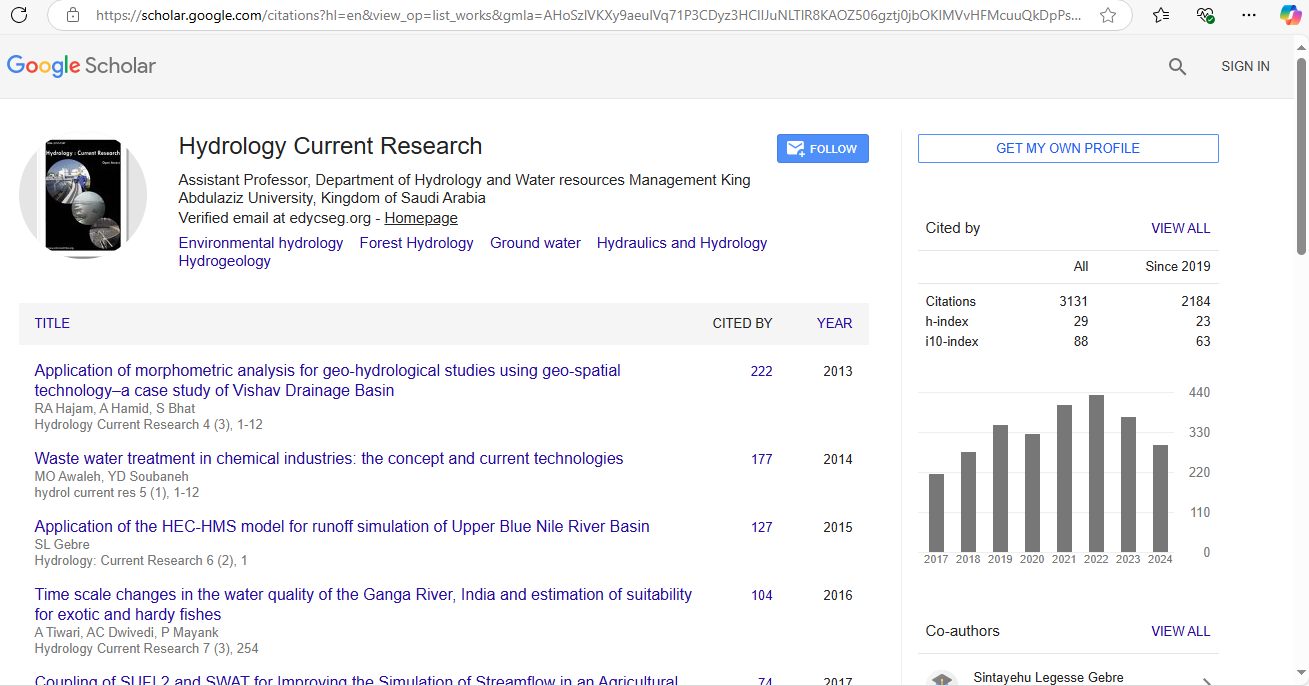Click the browser refresh icon
This screenshot has height=686, width=1309.
(x=22, y=16)
